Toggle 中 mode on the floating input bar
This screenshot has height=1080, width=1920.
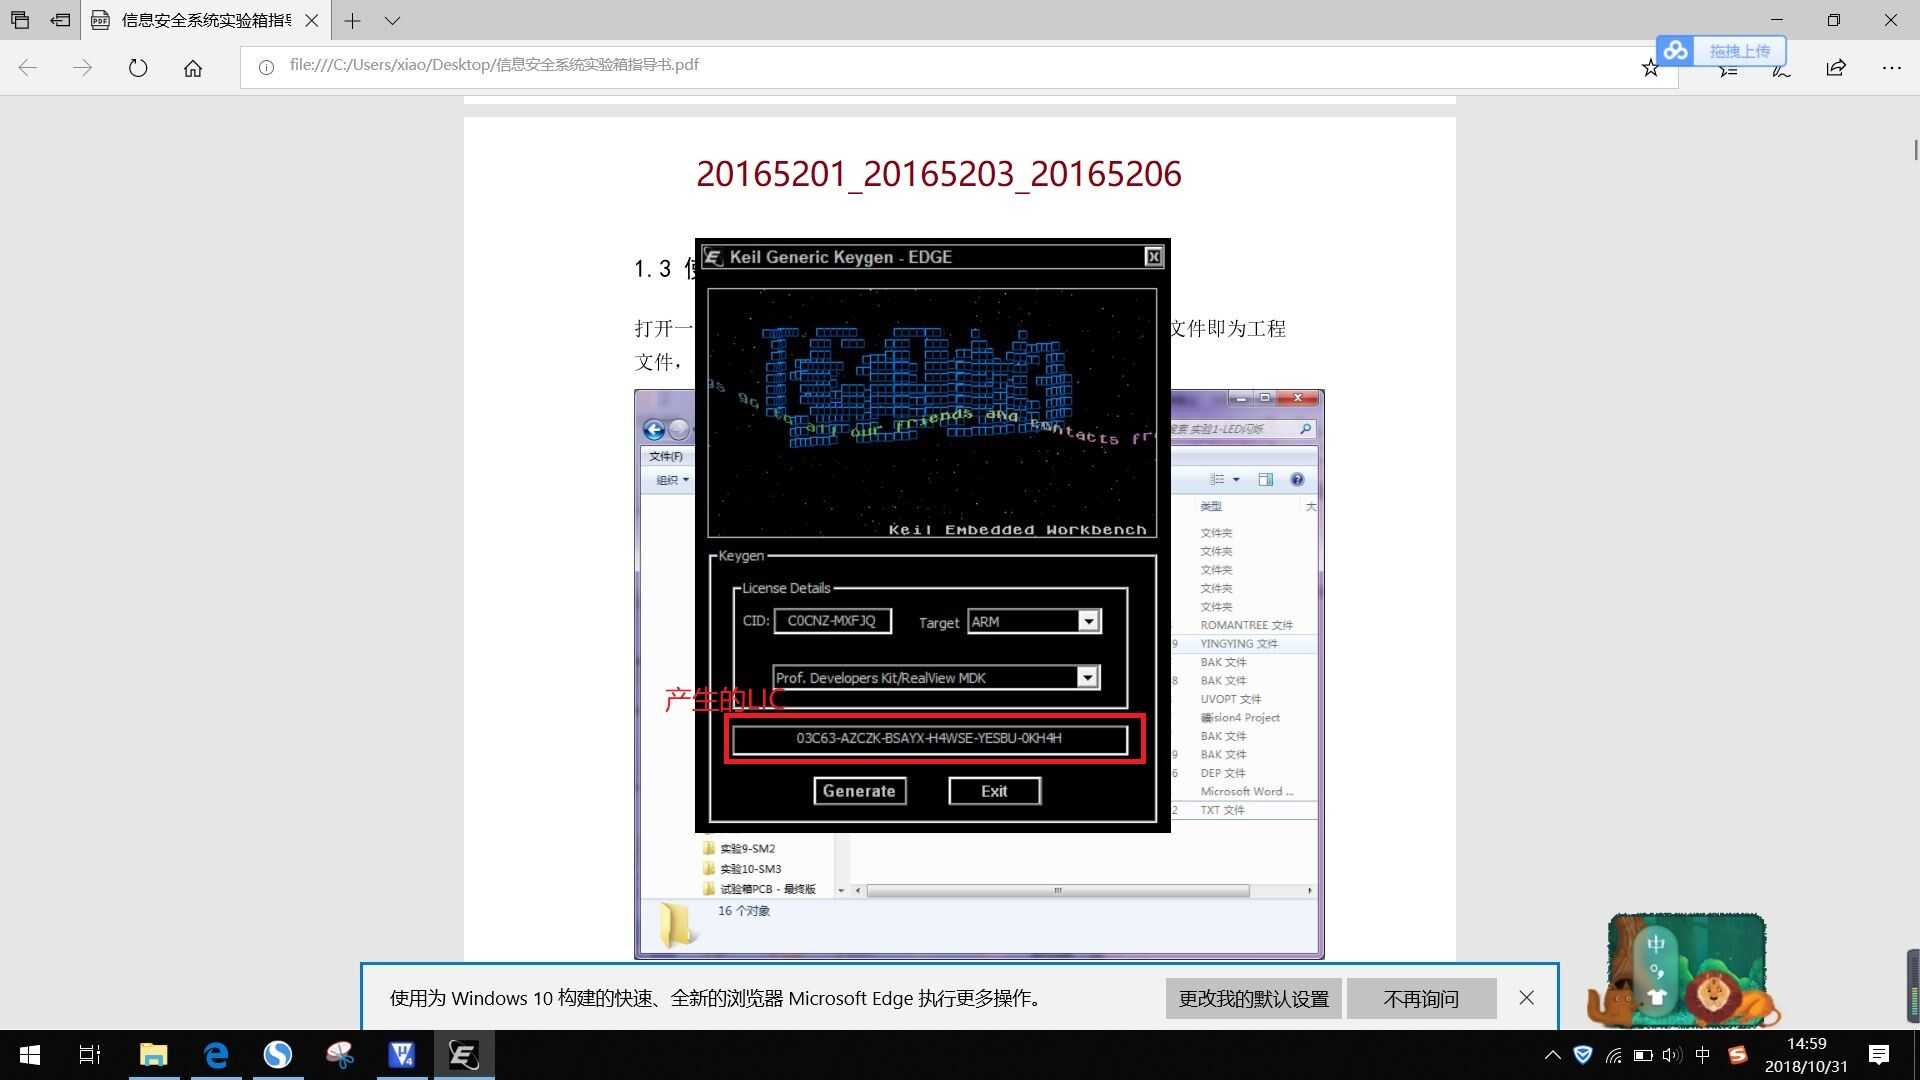[x=1656, y=944]
